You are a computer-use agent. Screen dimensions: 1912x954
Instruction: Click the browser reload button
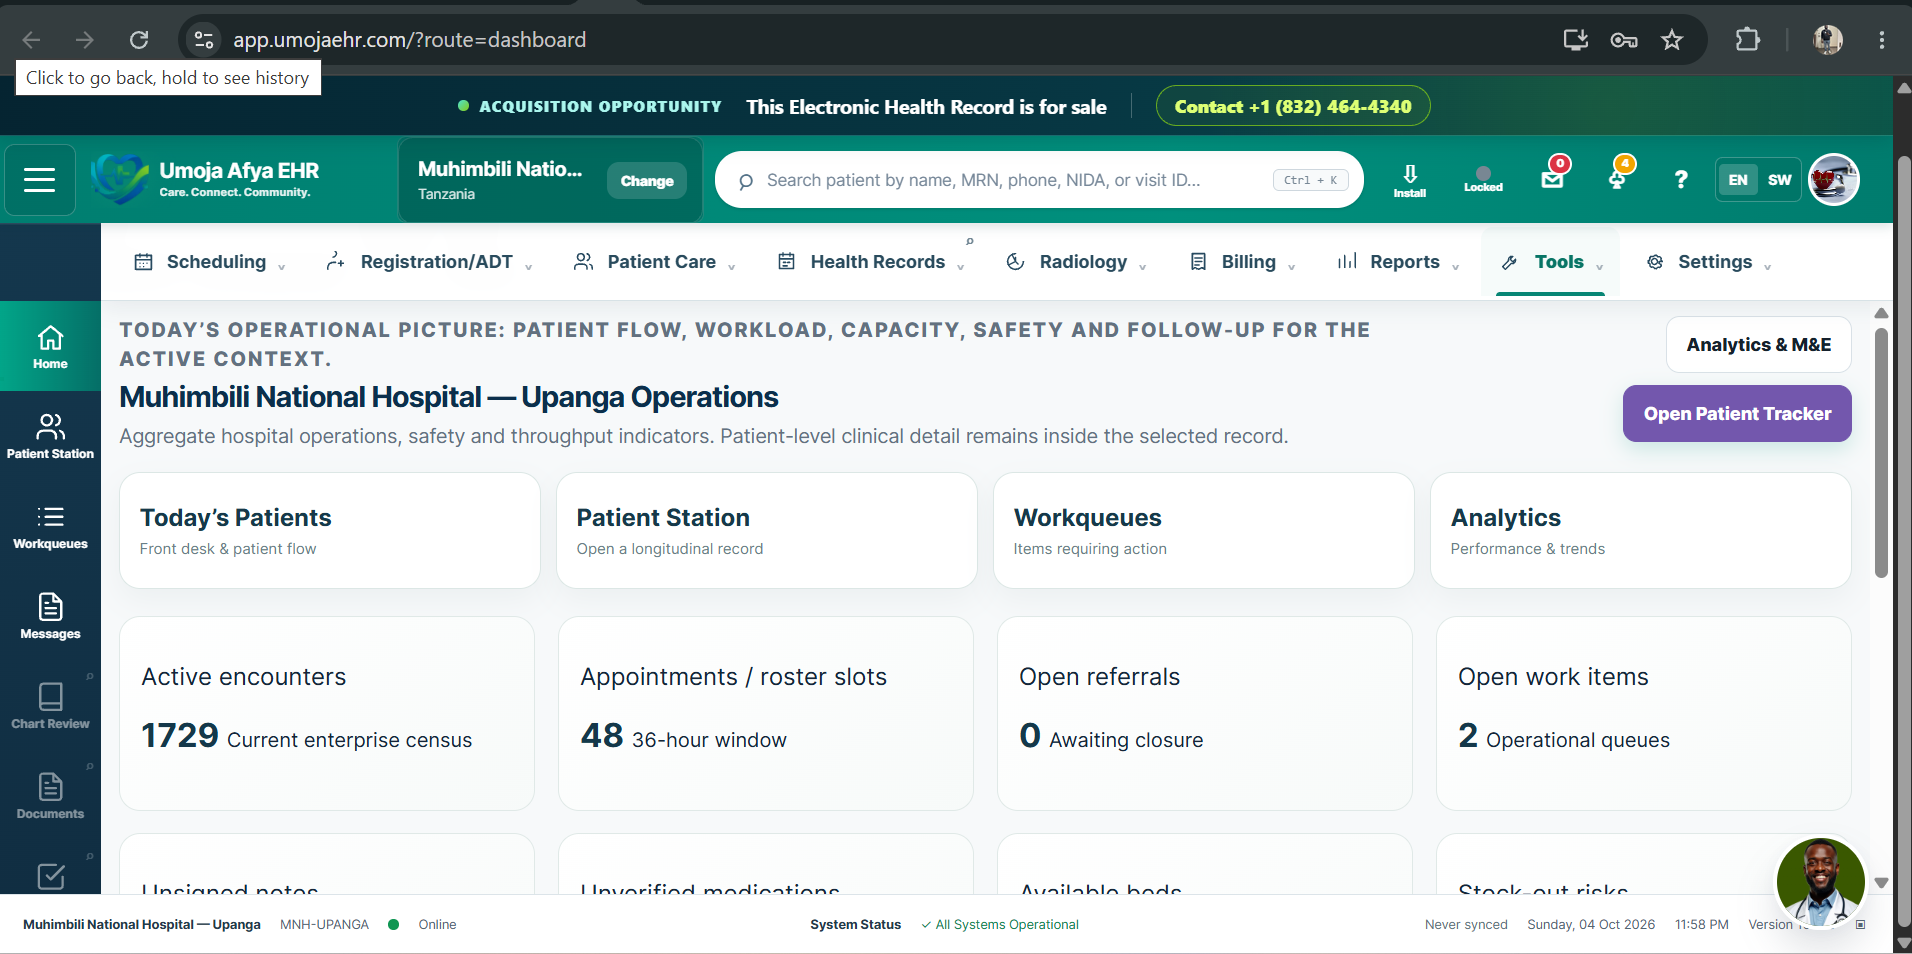pyautogui.click(x=139, y=40)
